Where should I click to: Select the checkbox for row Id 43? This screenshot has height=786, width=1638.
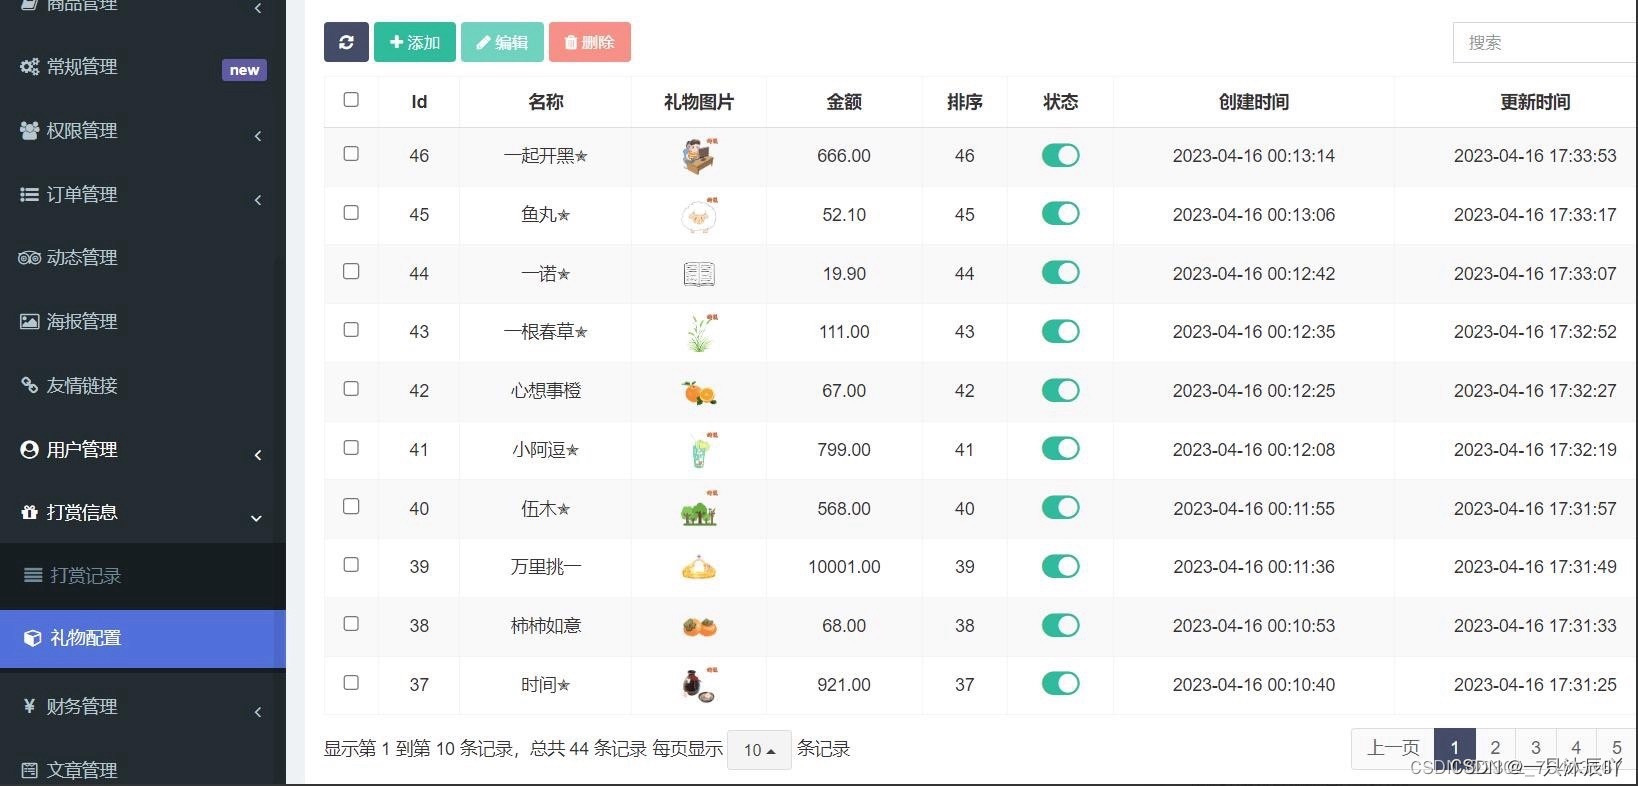pos(351,330)
